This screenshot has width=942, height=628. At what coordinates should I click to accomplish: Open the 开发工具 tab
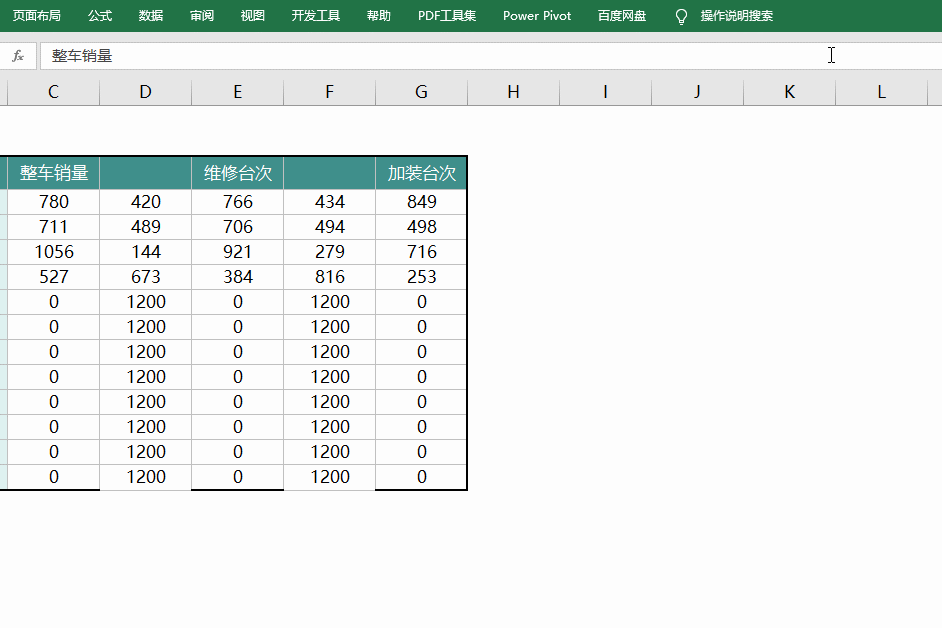pos(315,16)
